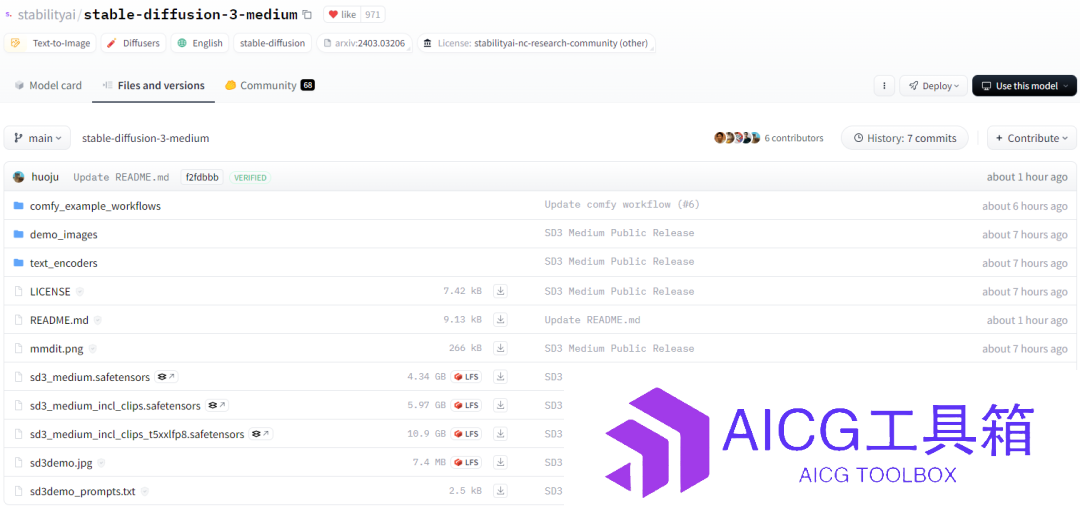Screen dimensions: 1080x508
Task: Switch to the Model card tab
Action: point(48,85)
